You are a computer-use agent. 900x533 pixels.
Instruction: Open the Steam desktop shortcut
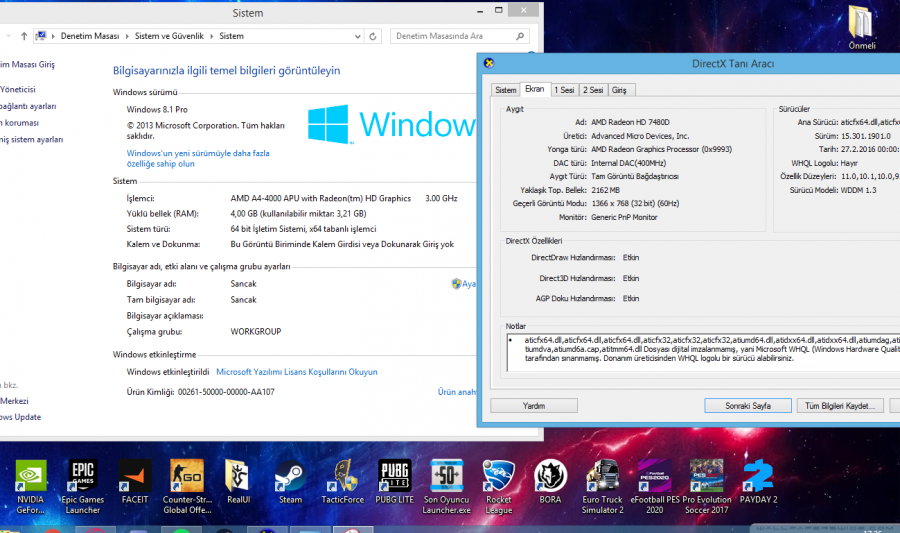pyautogui.click(x=290, y=476)
